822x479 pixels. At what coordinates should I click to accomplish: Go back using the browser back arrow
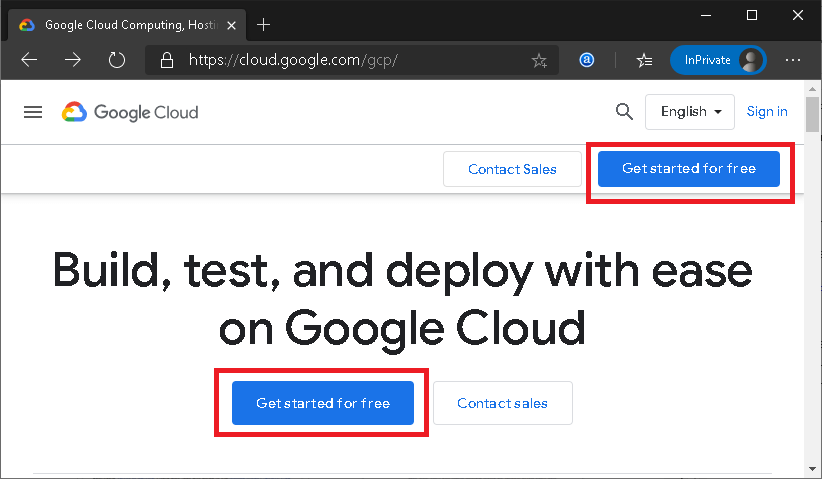29,60
